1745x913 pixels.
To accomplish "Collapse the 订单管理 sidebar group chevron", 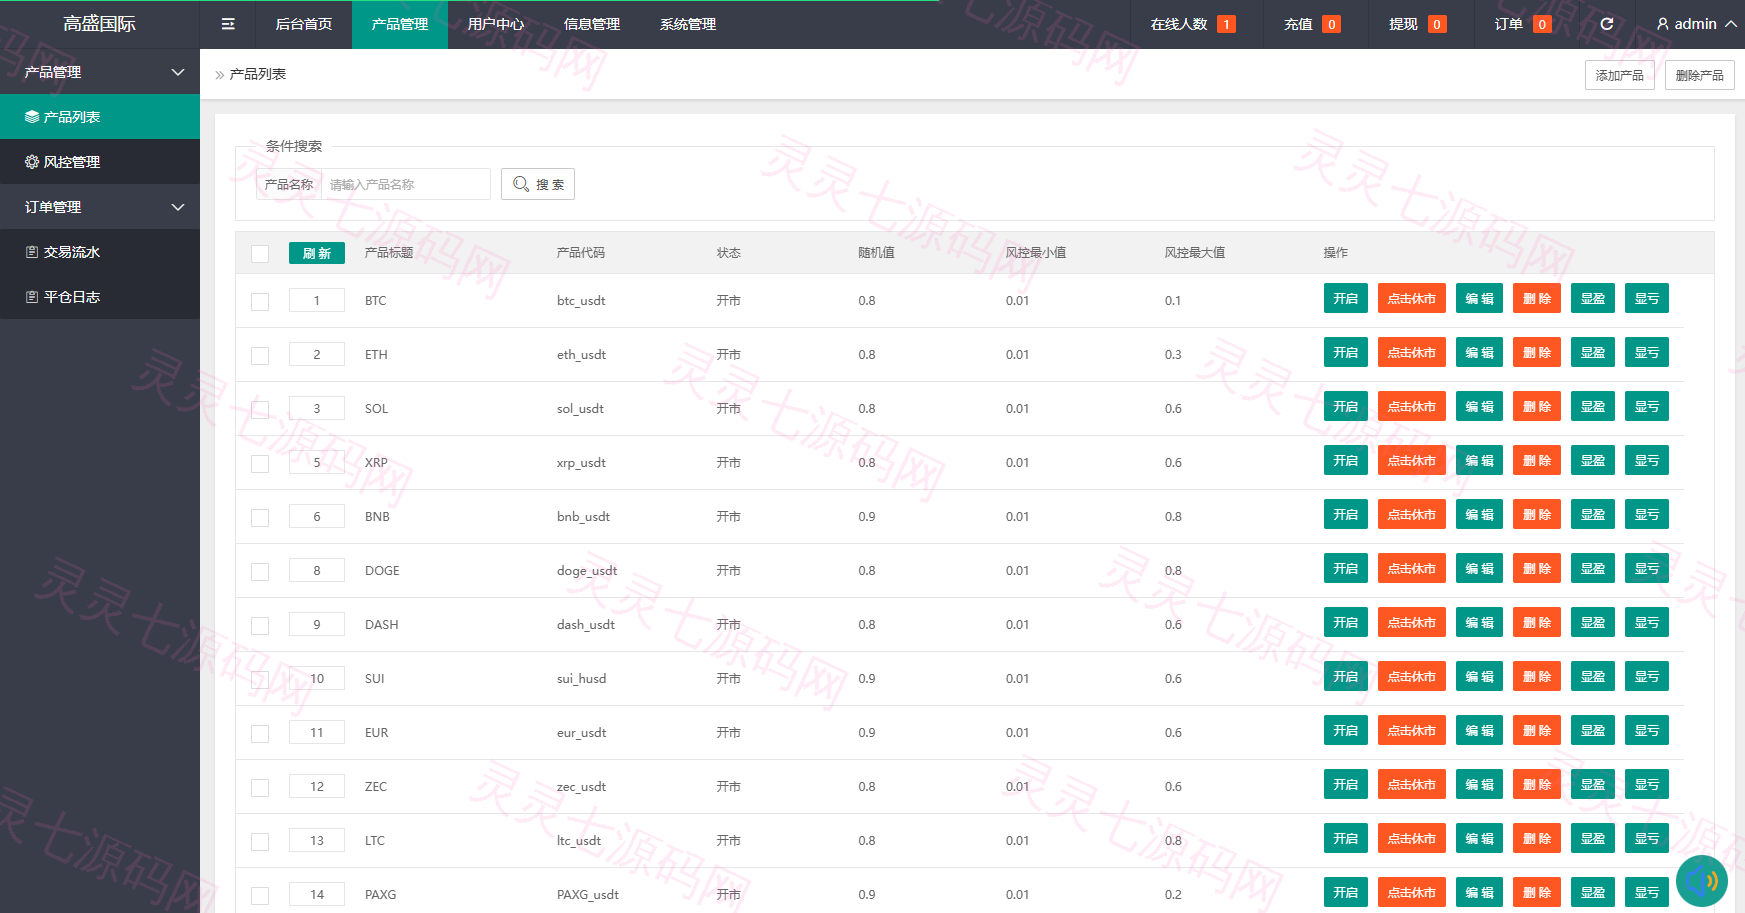I will click(178, 207).
